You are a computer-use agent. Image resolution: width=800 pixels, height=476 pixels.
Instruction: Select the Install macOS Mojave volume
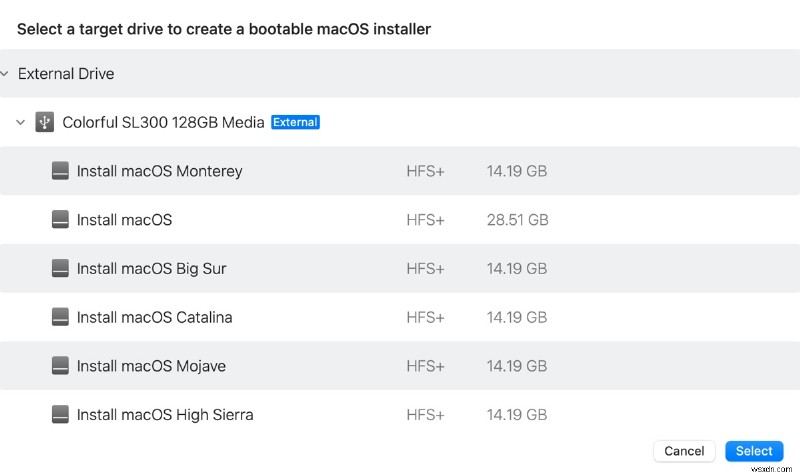(400, 366)
